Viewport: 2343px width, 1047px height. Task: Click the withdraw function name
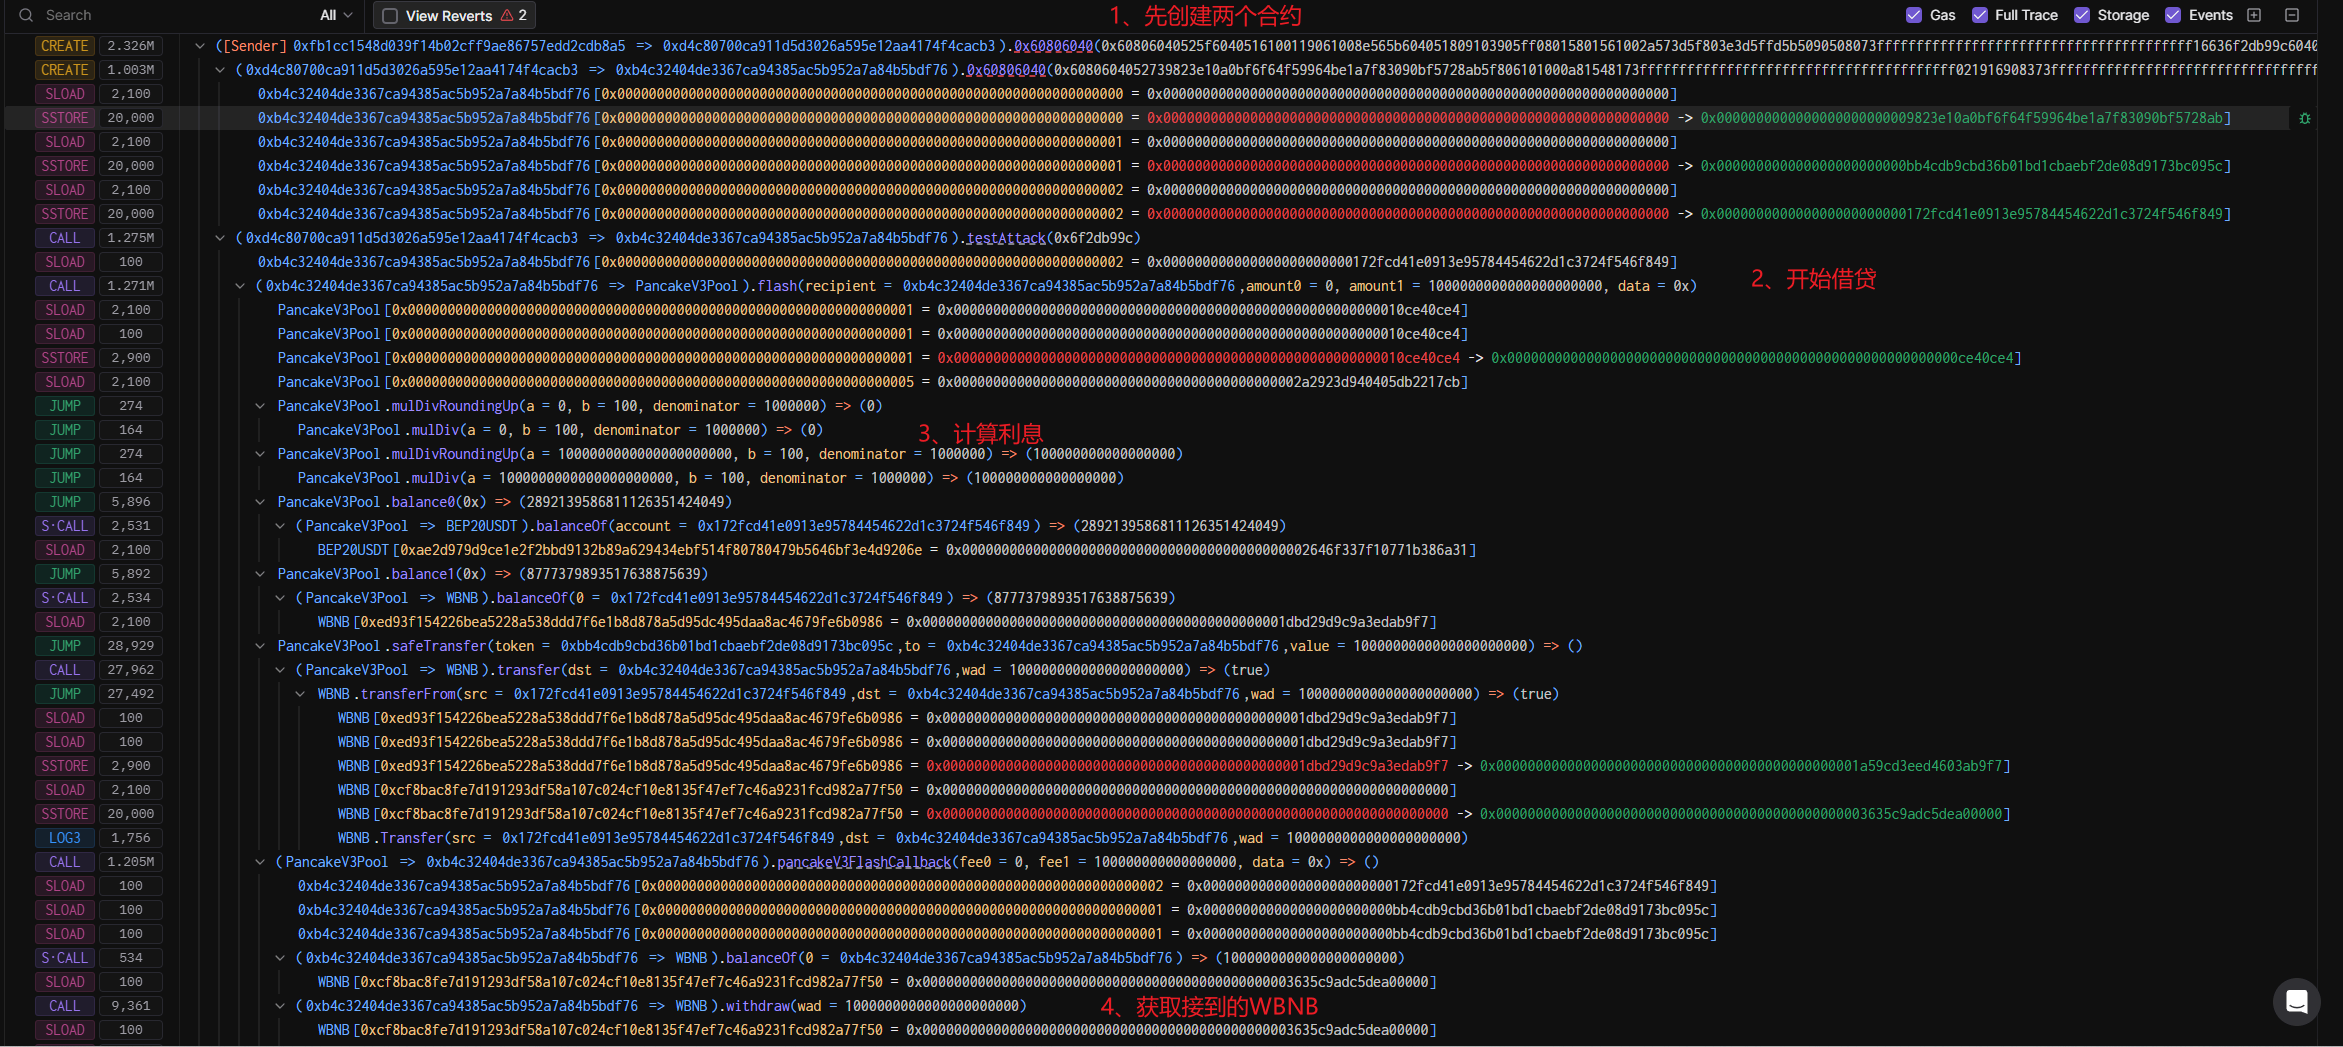pyautogui.click(x=755, y=1006)
